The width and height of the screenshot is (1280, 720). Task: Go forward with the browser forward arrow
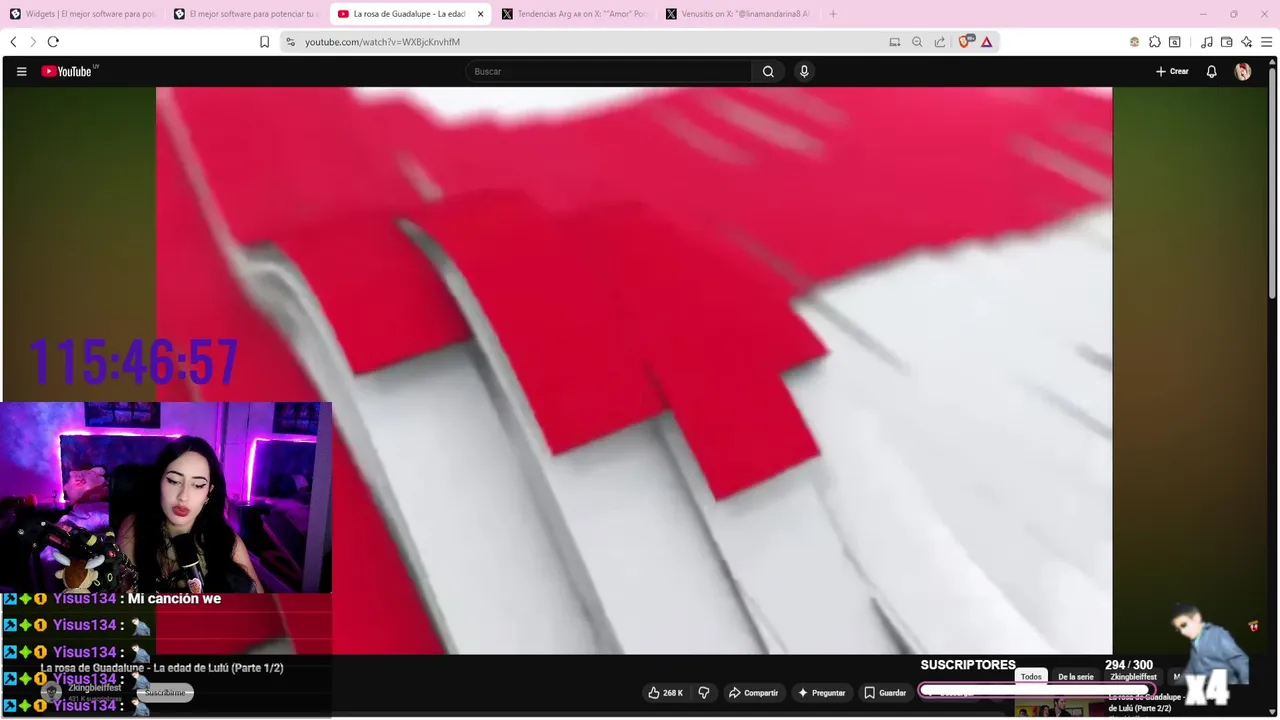32,42
